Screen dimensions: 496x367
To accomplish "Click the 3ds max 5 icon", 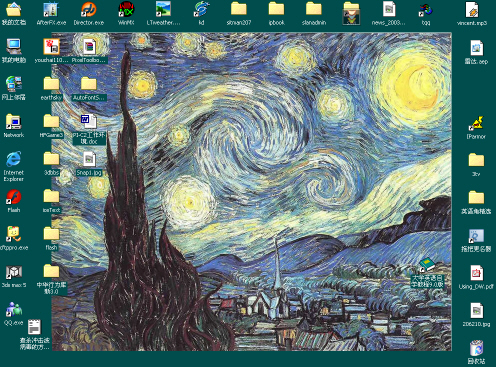I will [14, 272].
